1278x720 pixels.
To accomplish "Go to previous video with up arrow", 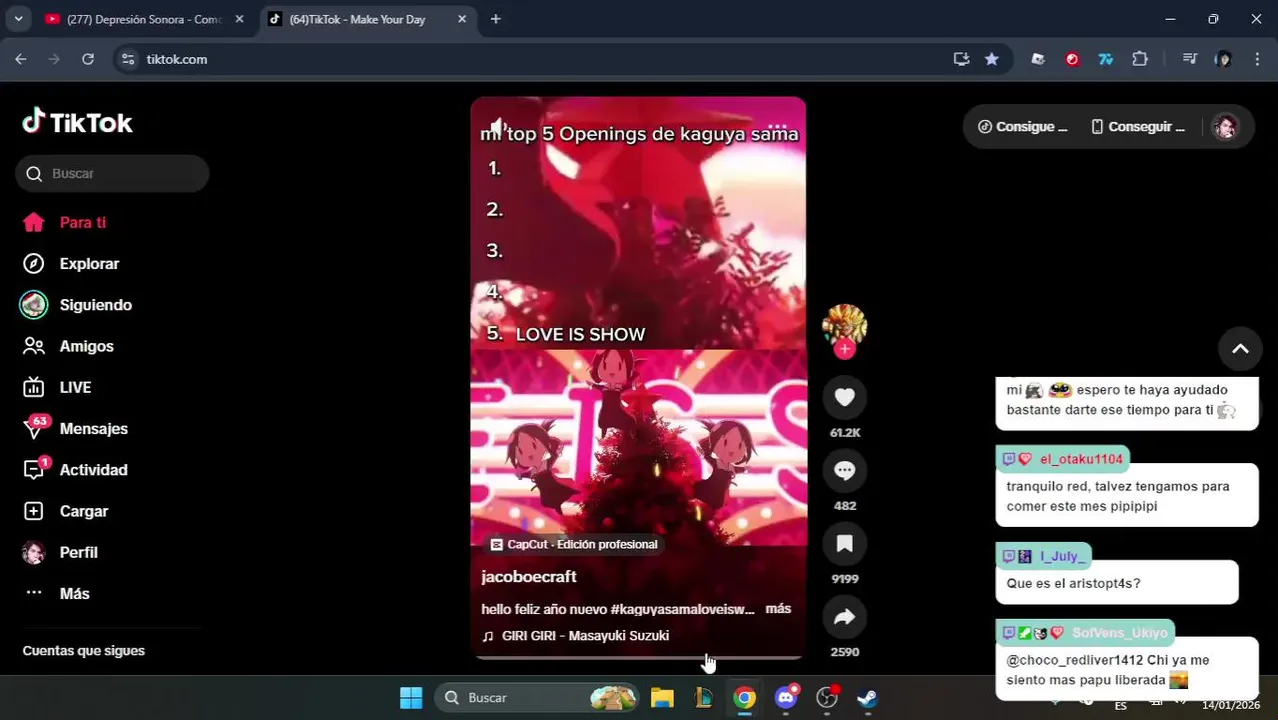I will coord(1240,349).
